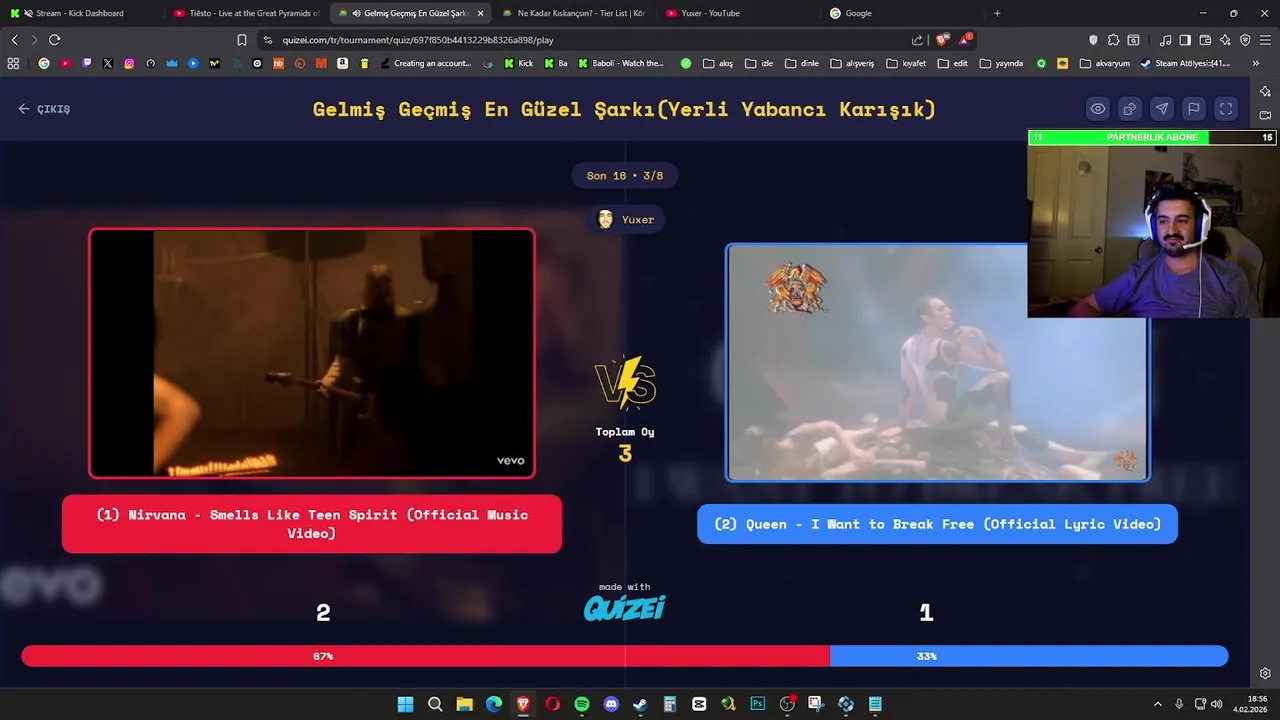The height and width of the screenshot is (720, 1280).
Task: Click the flag report icon
Action: coord(1194,109)
